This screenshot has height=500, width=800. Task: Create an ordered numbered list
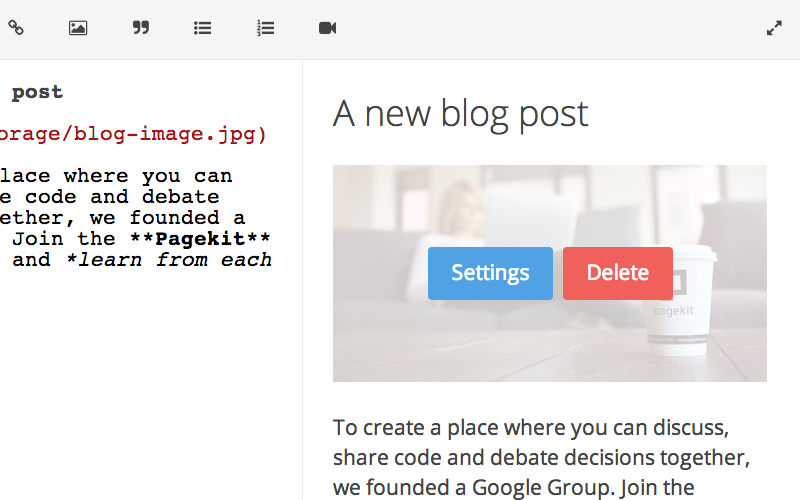pos(265,28)
